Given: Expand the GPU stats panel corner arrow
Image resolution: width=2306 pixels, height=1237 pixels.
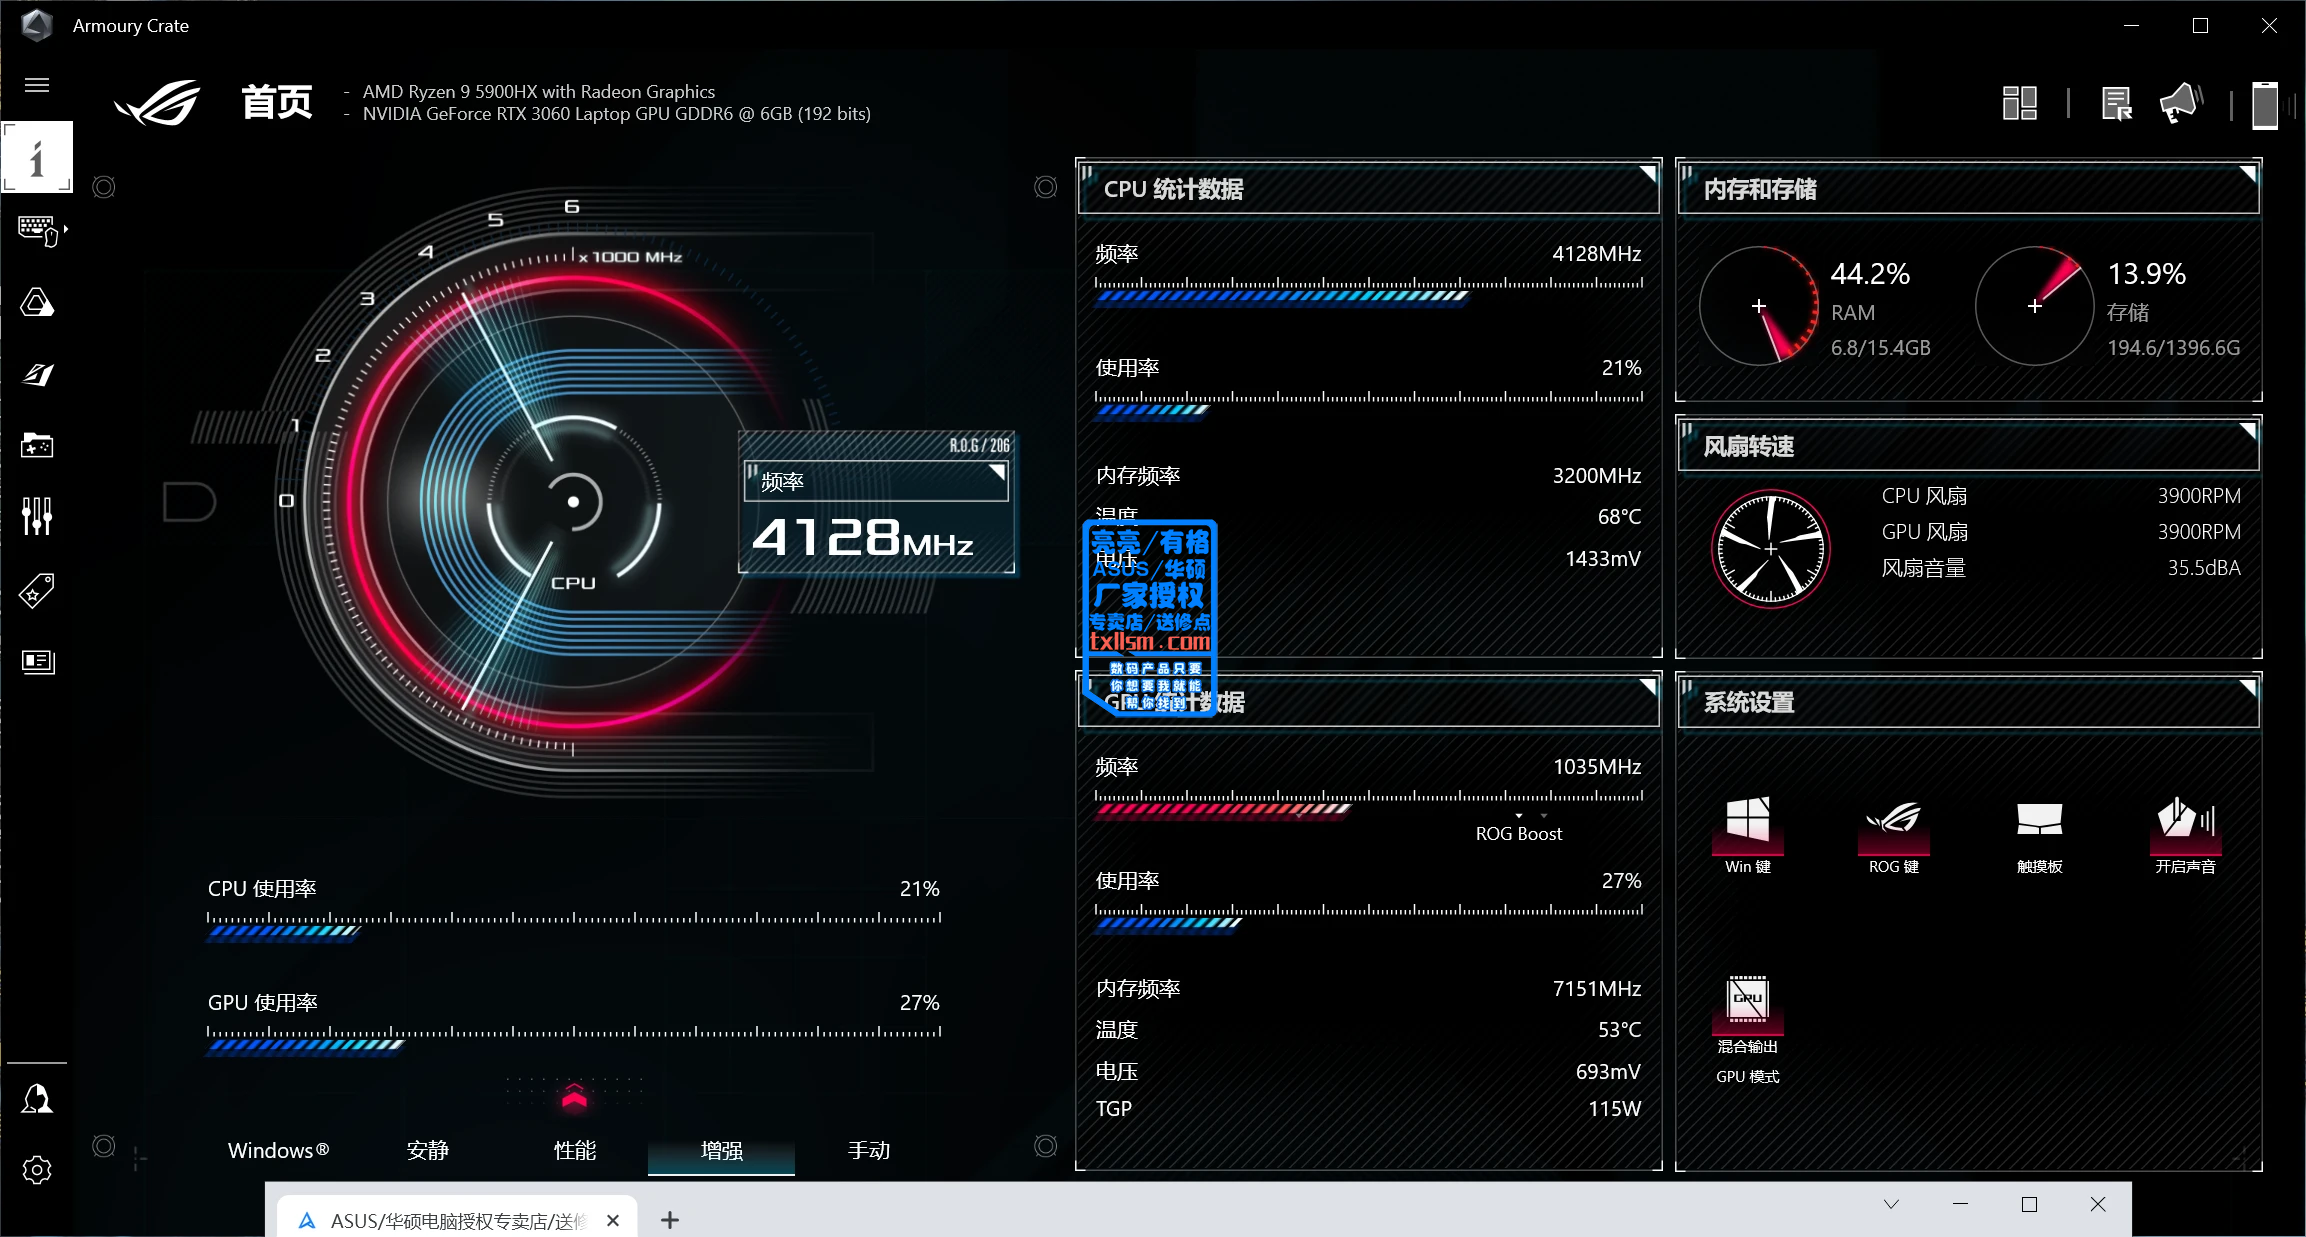Looking at the screenshot, I should click(1647, 687).
